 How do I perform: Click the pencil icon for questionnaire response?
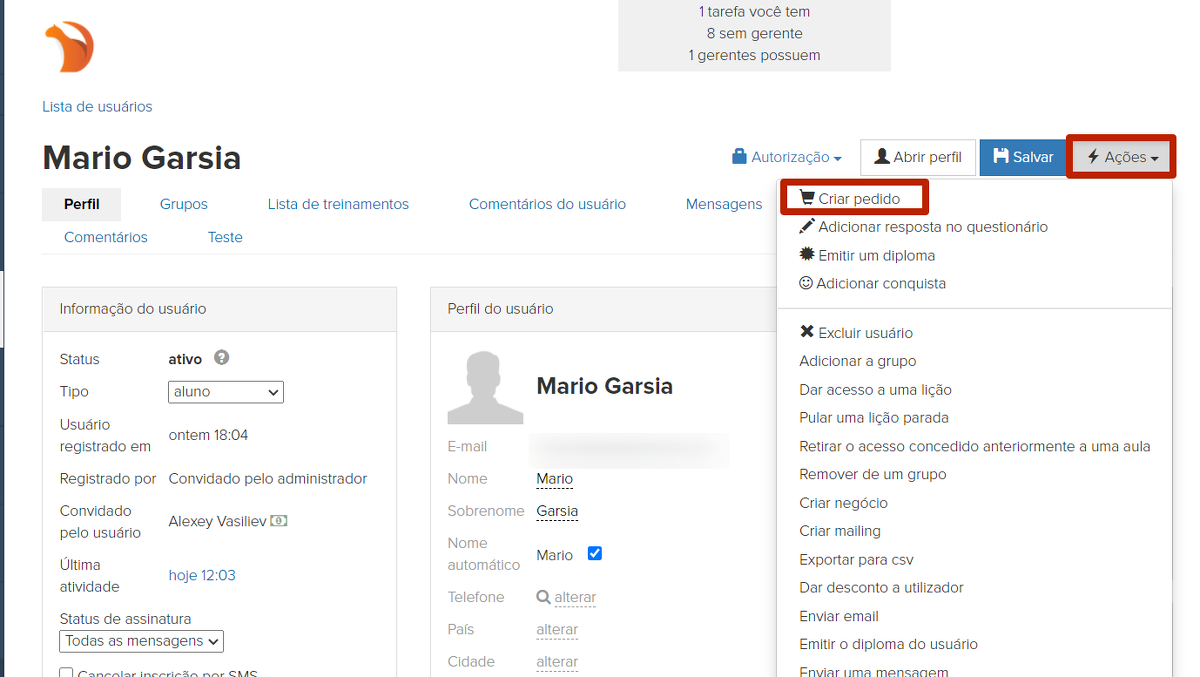click(x=807, y=227)
